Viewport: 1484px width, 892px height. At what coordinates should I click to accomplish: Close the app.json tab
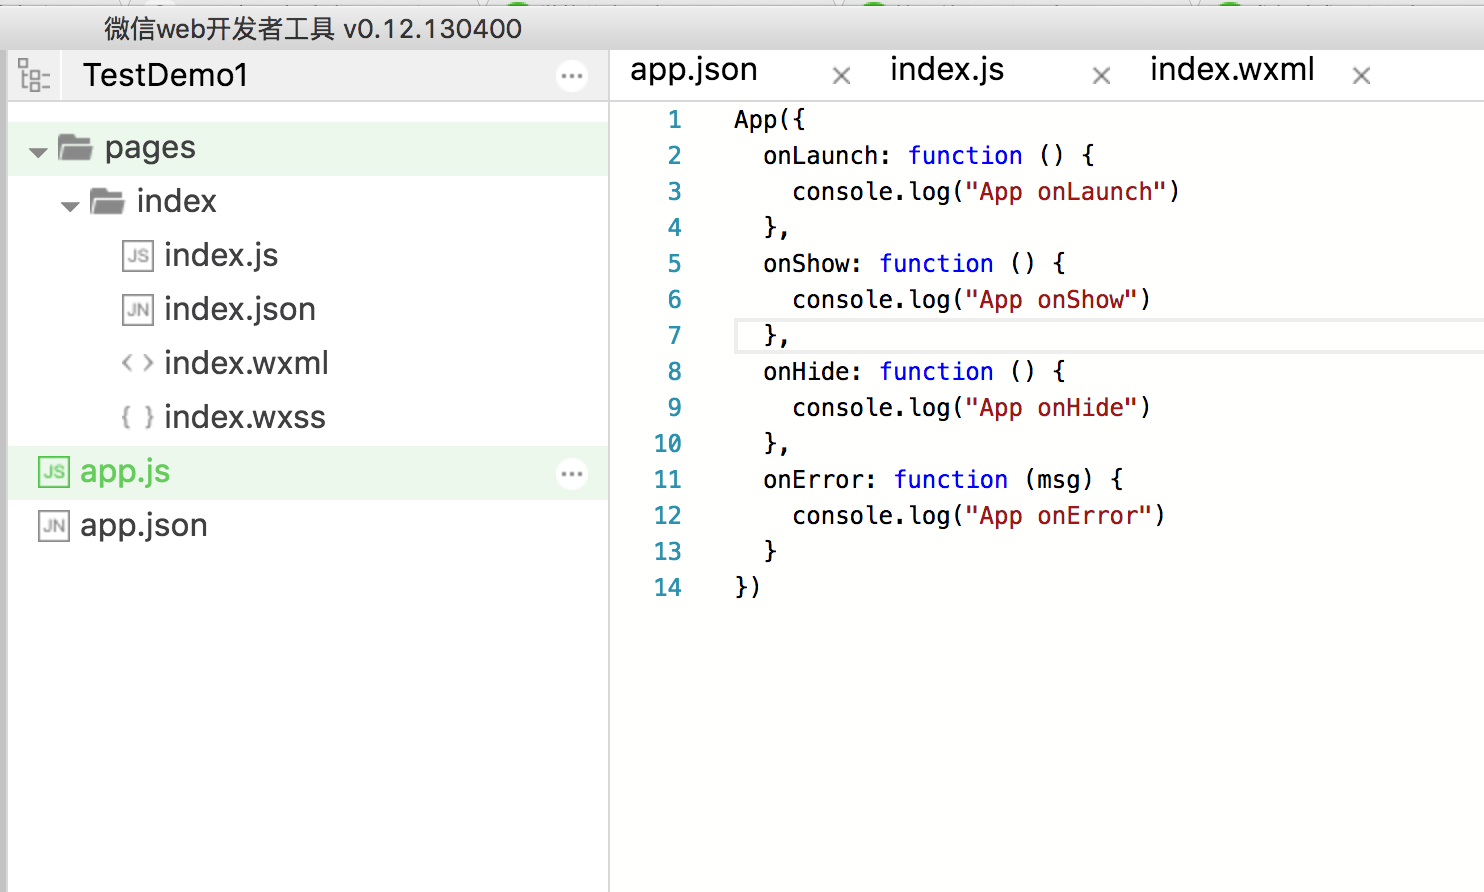(842, 76)
